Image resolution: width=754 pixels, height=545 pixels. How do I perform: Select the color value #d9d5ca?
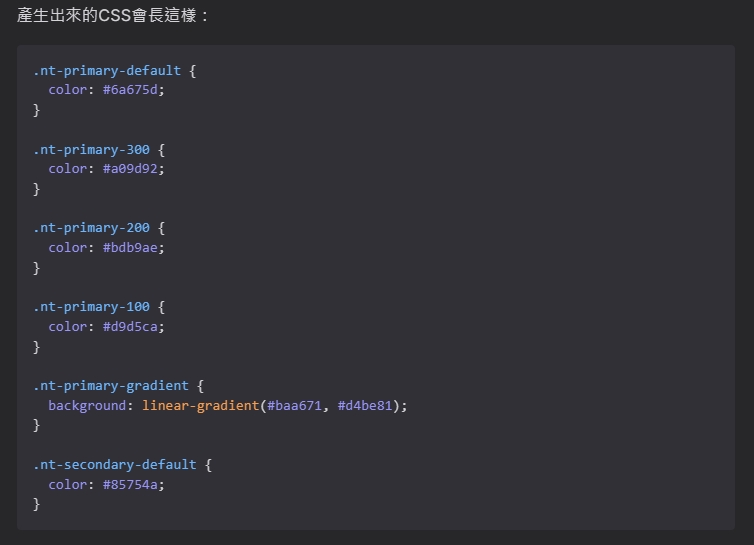click(130, 327)
